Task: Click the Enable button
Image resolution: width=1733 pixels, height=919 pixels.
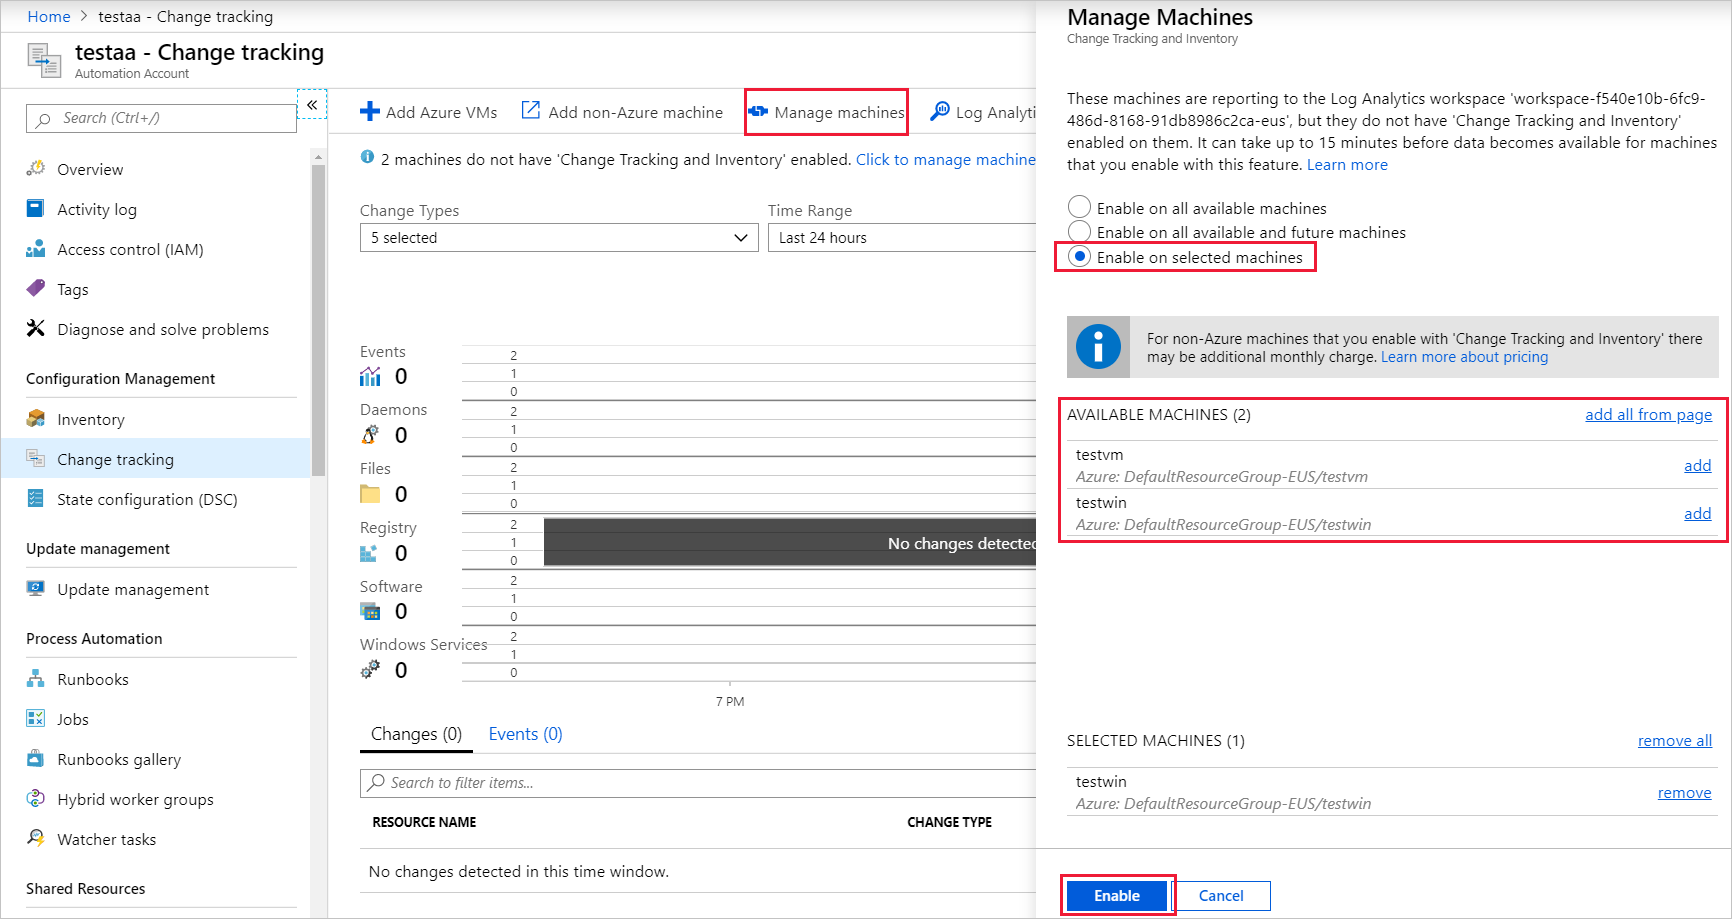Action: [1117, 895]
